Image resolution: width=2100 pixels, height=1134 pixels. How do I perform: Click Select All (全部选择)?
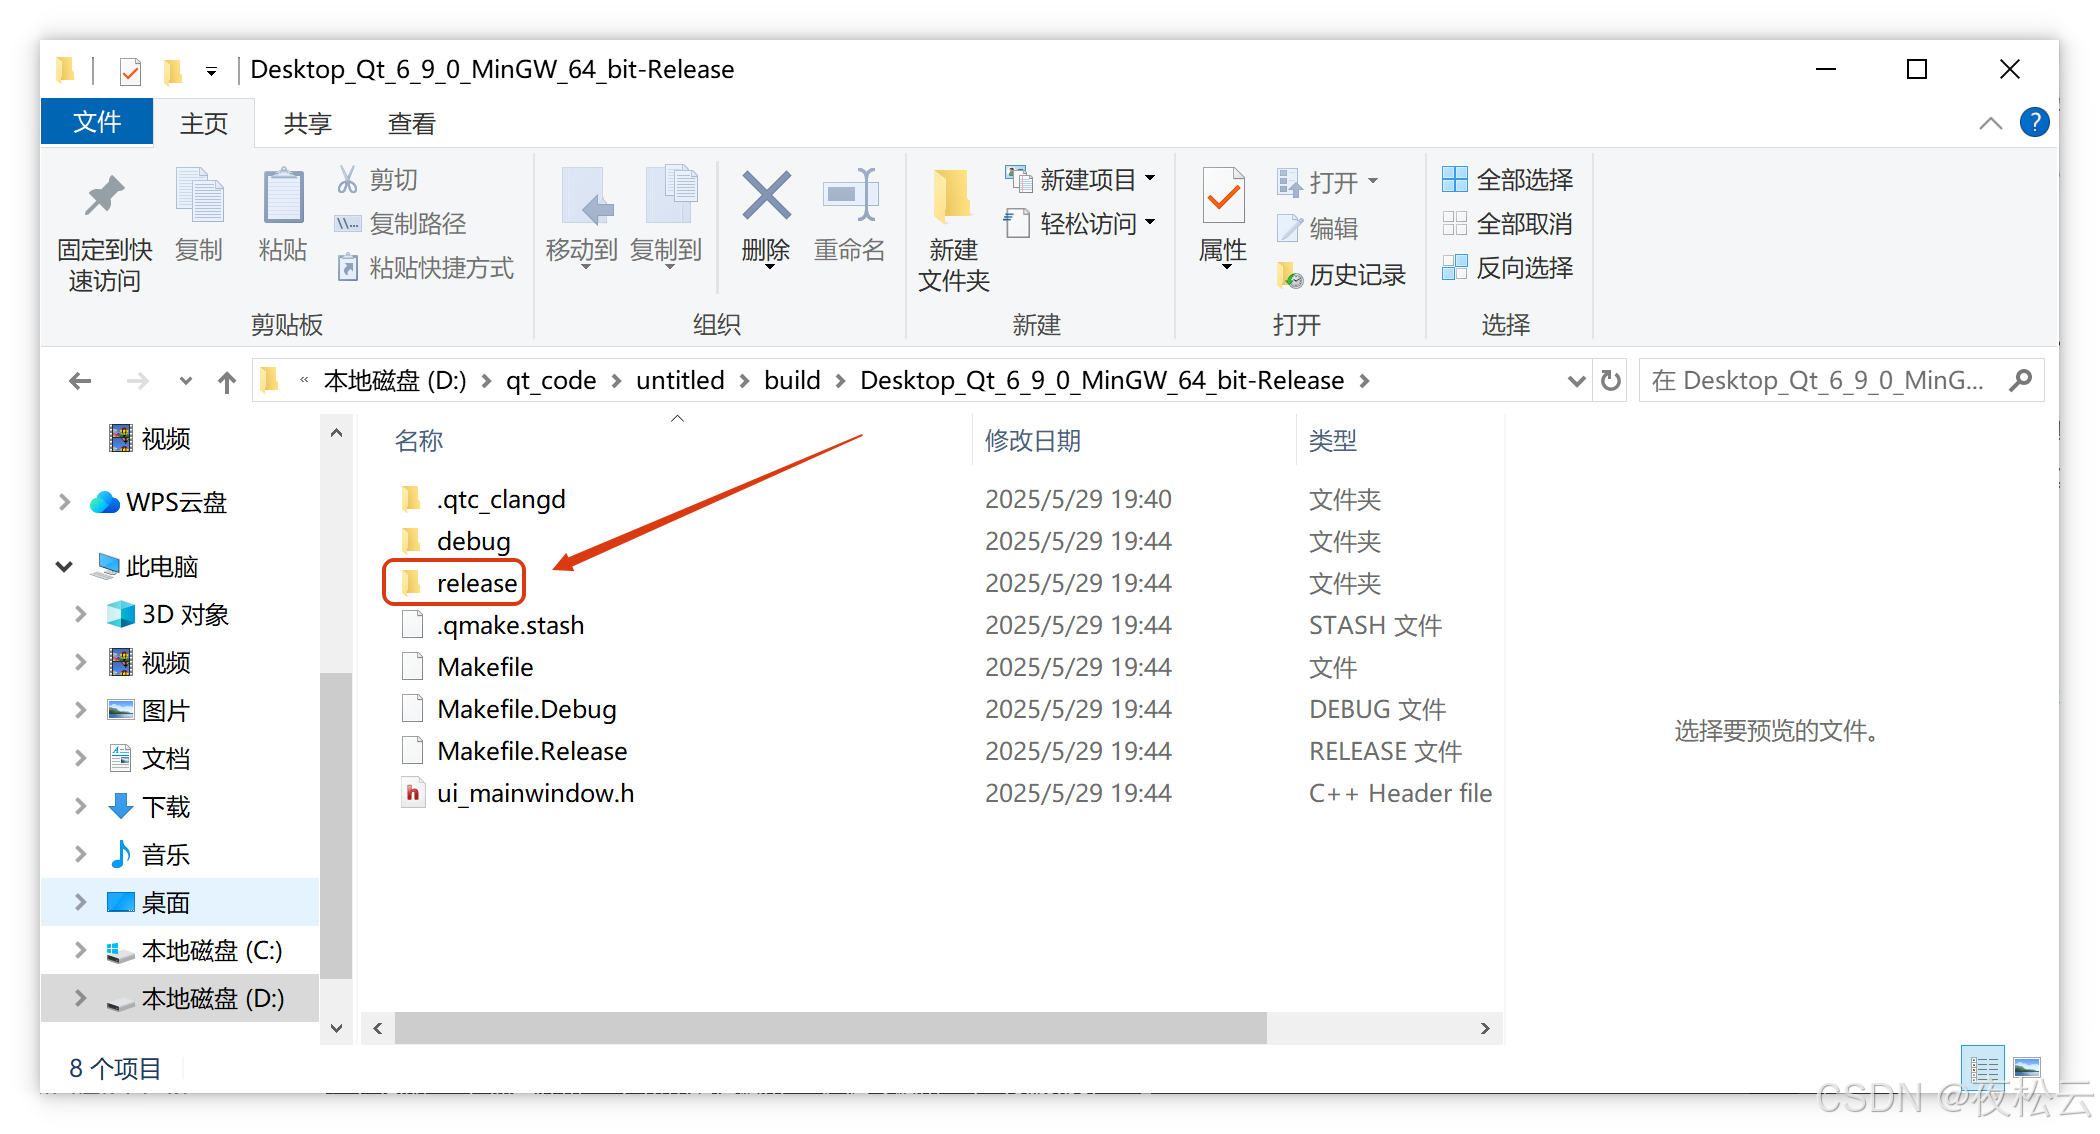(x=1508, y=180)
